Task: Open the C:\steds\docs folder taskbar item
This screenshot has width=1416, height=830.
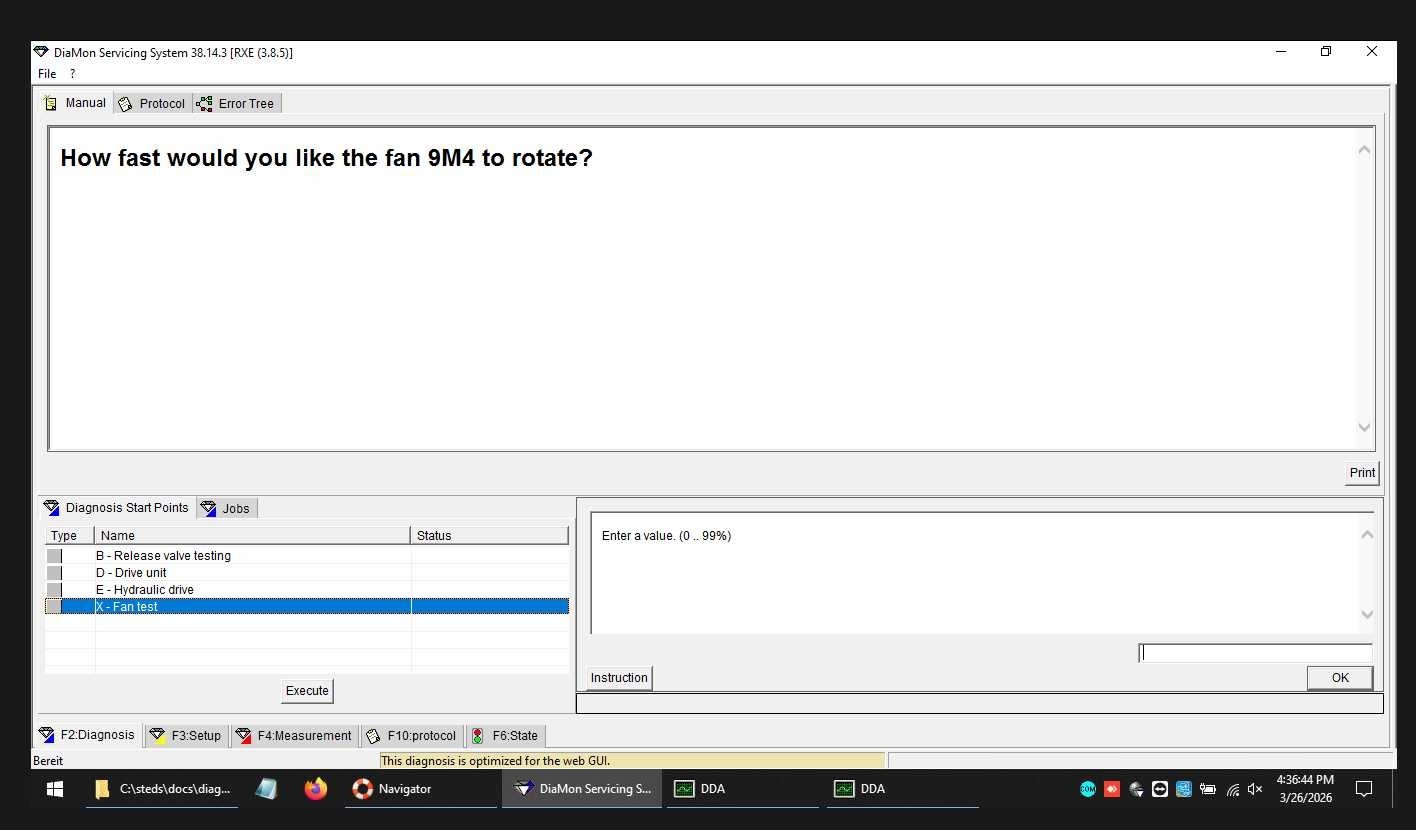Action: pyautogui.click(x=162, y=789)
